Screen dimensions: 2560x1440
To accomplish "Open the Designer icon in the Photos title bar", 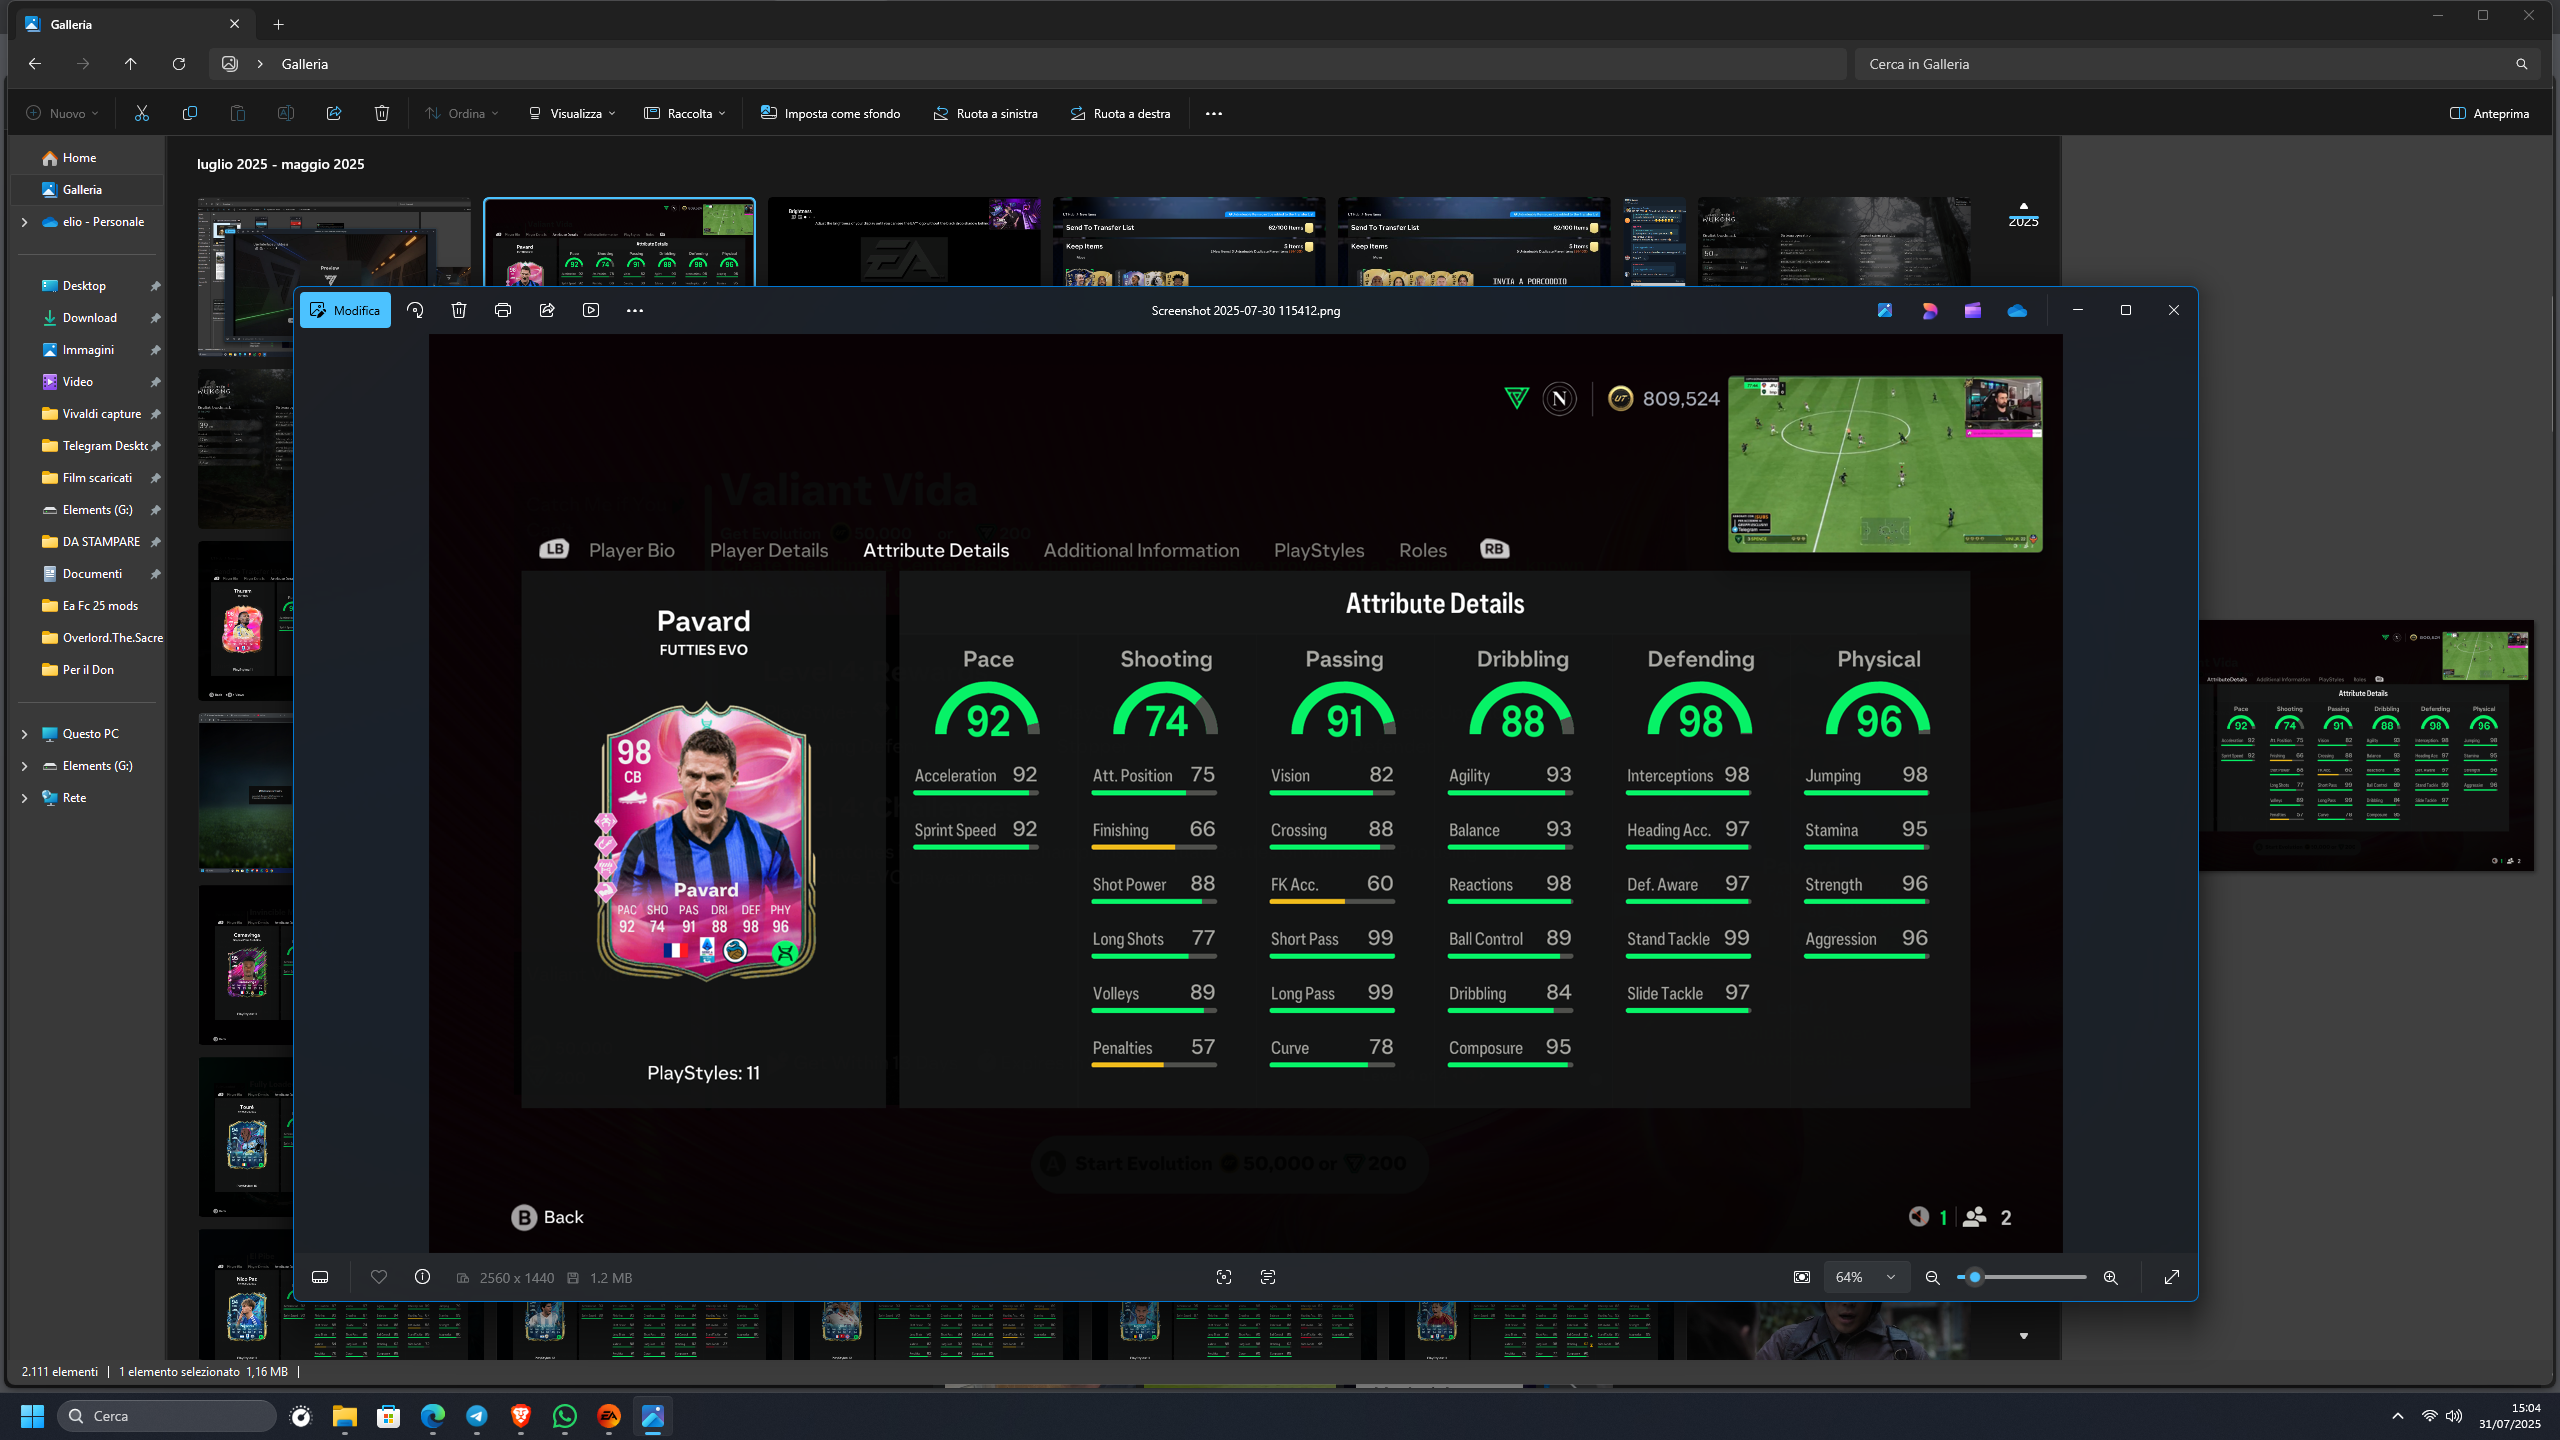I will pyautogui.click(x=1929, y=311).
